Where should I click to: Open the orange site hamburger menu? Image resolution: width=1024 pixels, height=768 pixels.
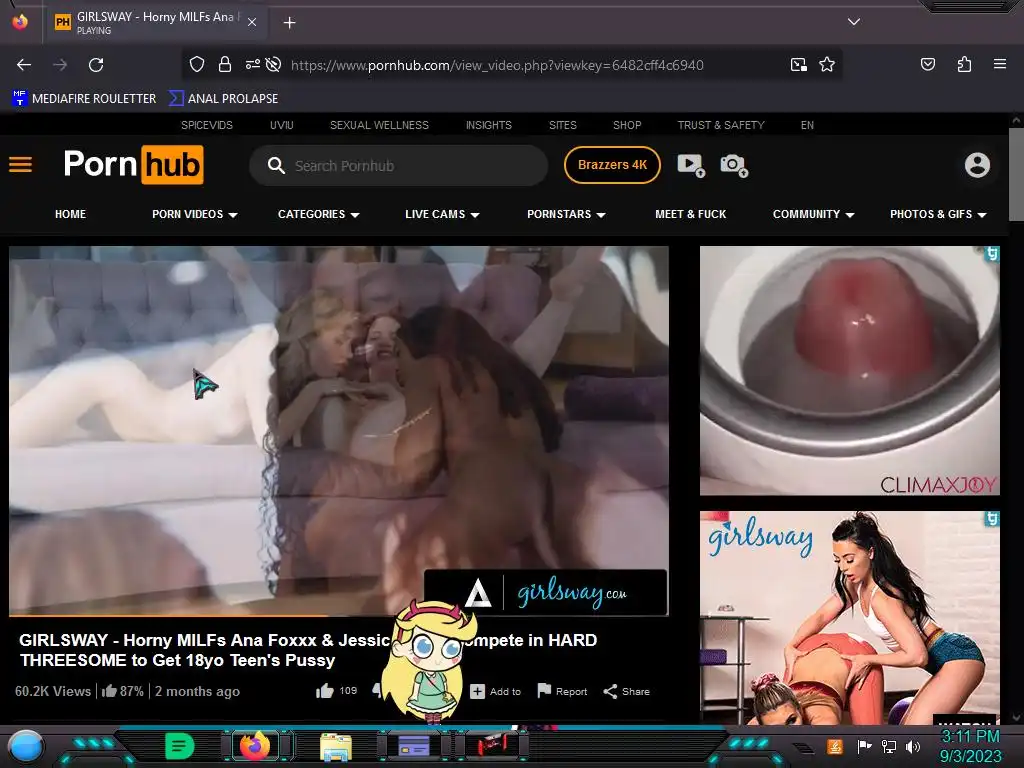(20, 165)
